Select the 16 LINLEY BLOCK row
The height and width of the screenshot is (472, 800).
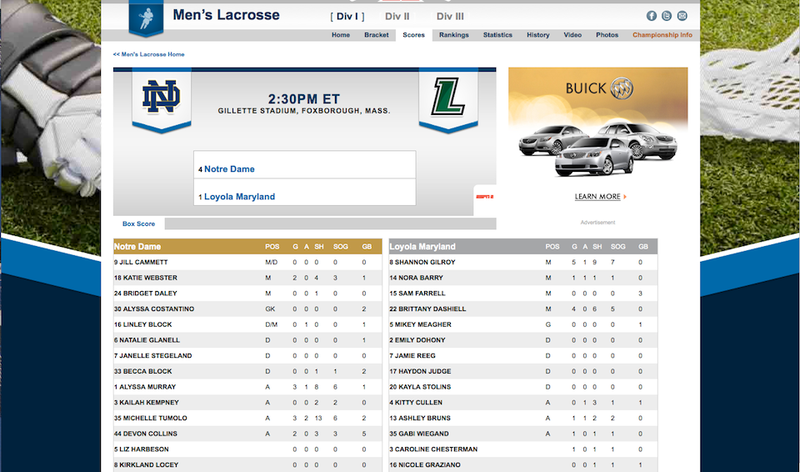[x=247, y=325]
